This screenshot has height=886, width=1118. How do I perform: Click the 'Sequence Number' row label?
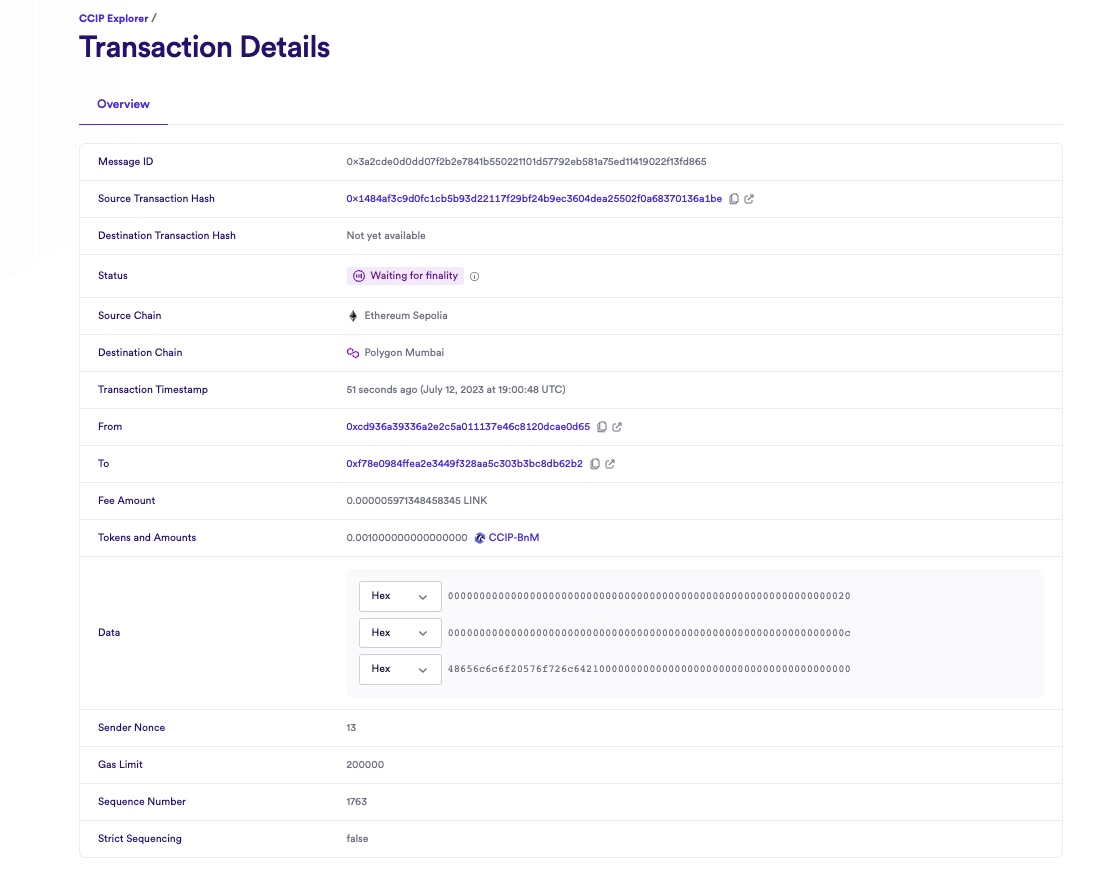(x=142, y=802)
